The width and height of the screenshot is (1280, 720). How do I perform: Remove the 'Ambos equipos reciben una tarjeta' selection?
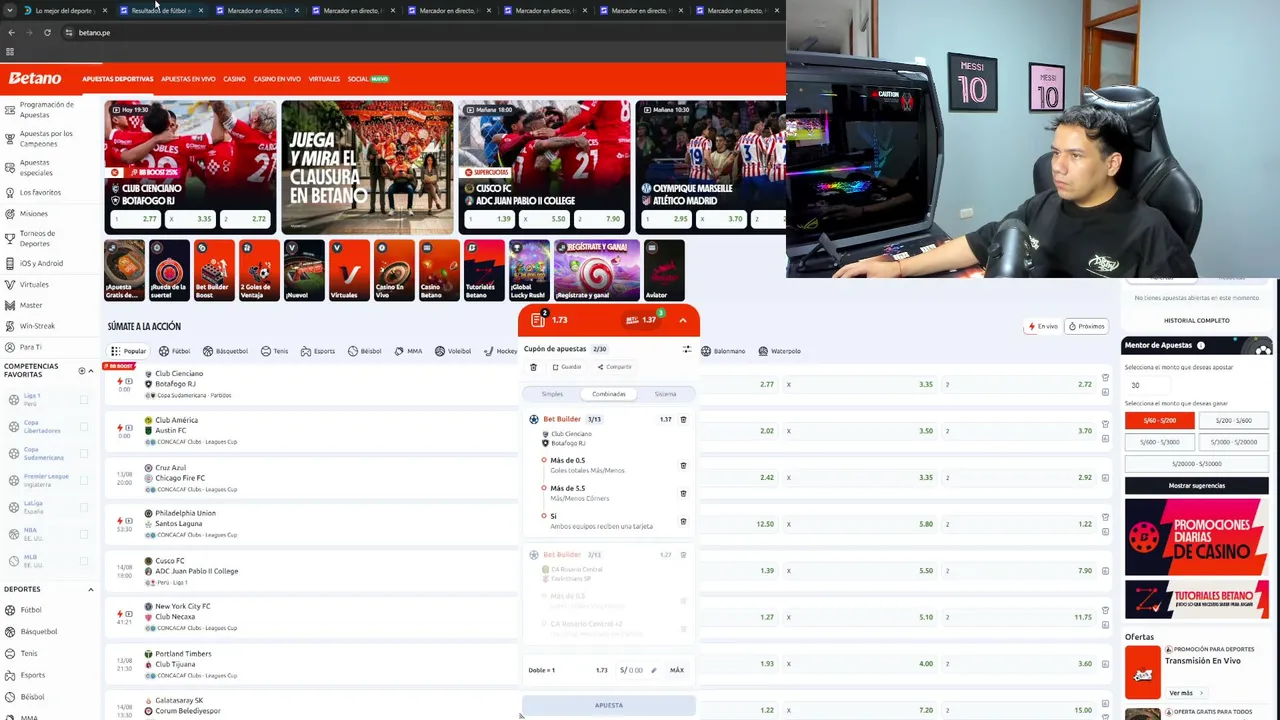683,521
